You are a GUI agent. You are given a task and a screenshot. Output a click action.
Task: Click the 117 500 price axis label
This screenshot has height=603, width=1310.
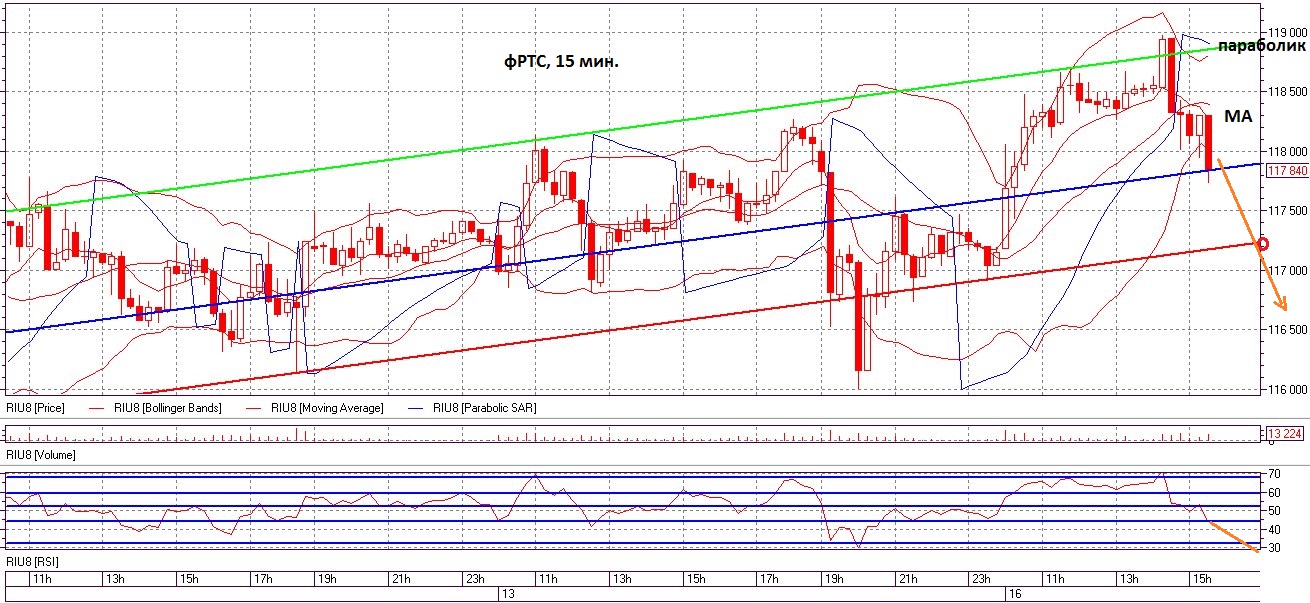[1288, 211]
